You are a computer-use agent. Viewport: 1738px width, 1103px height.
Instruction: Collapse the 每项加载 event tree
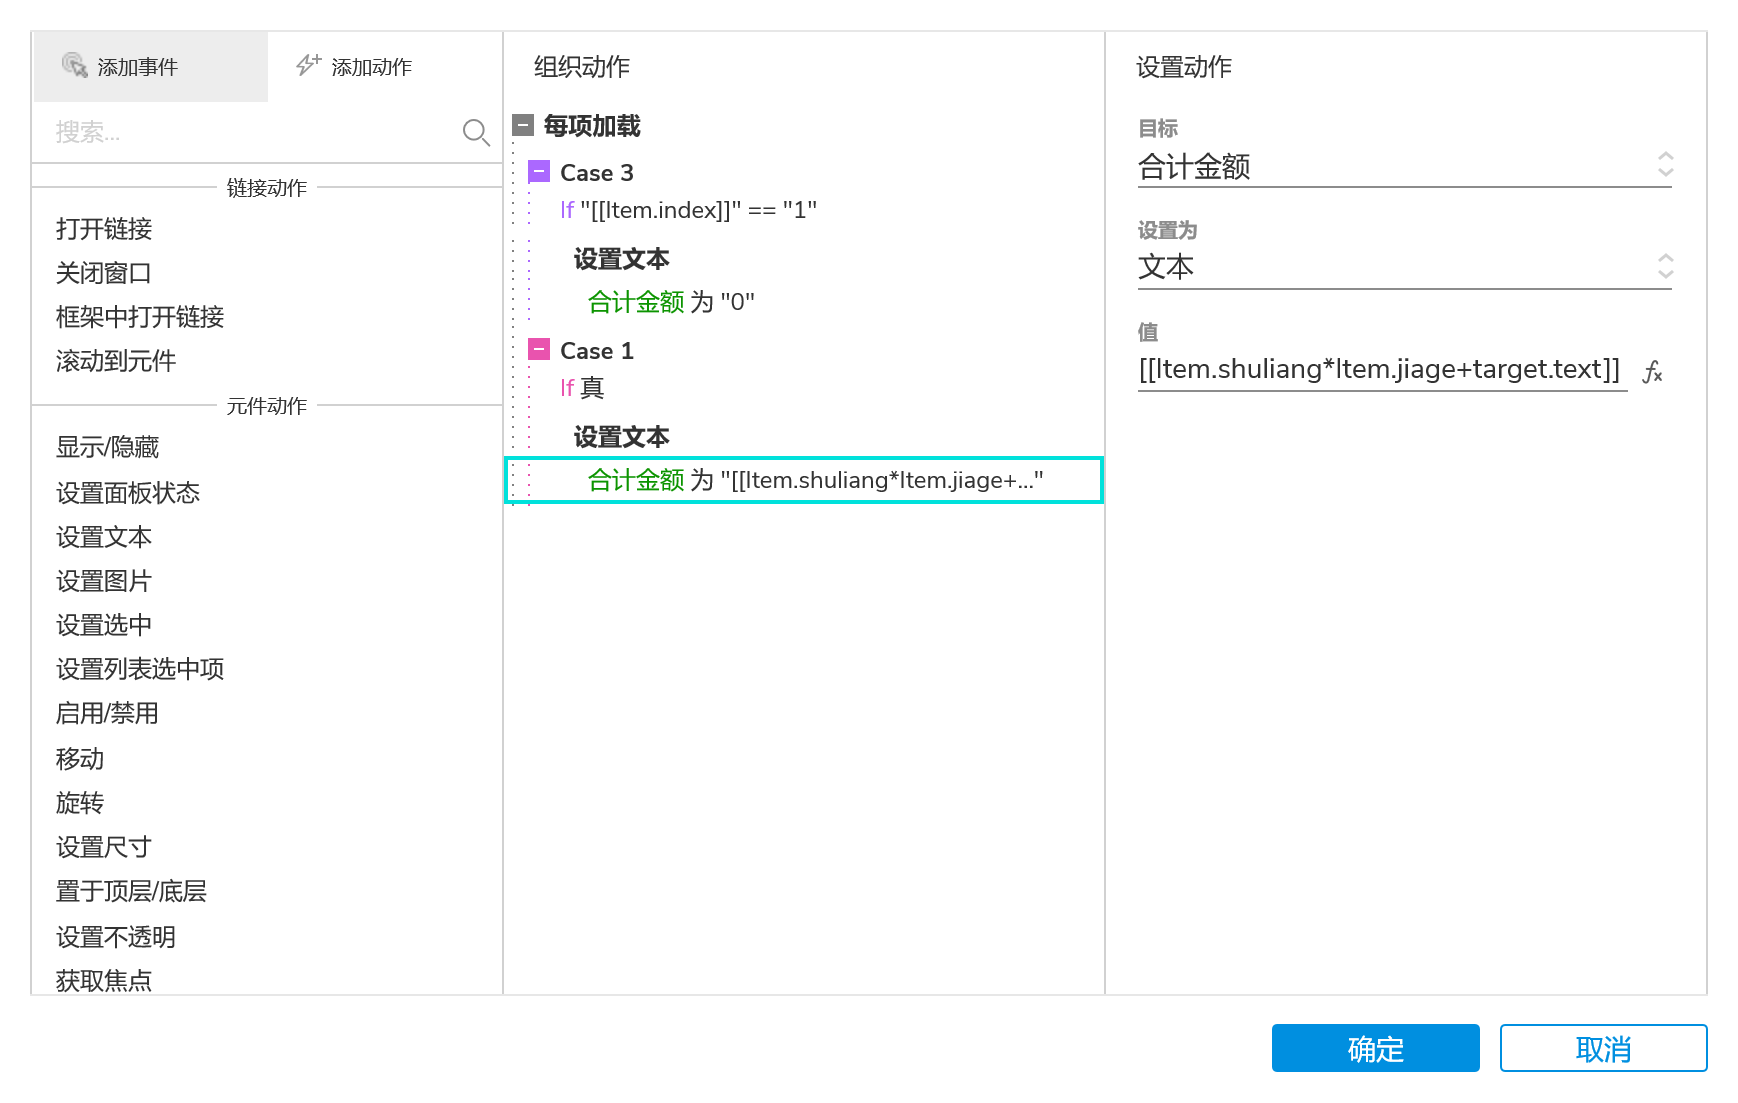pyautogui.click(x=523, y=126)
